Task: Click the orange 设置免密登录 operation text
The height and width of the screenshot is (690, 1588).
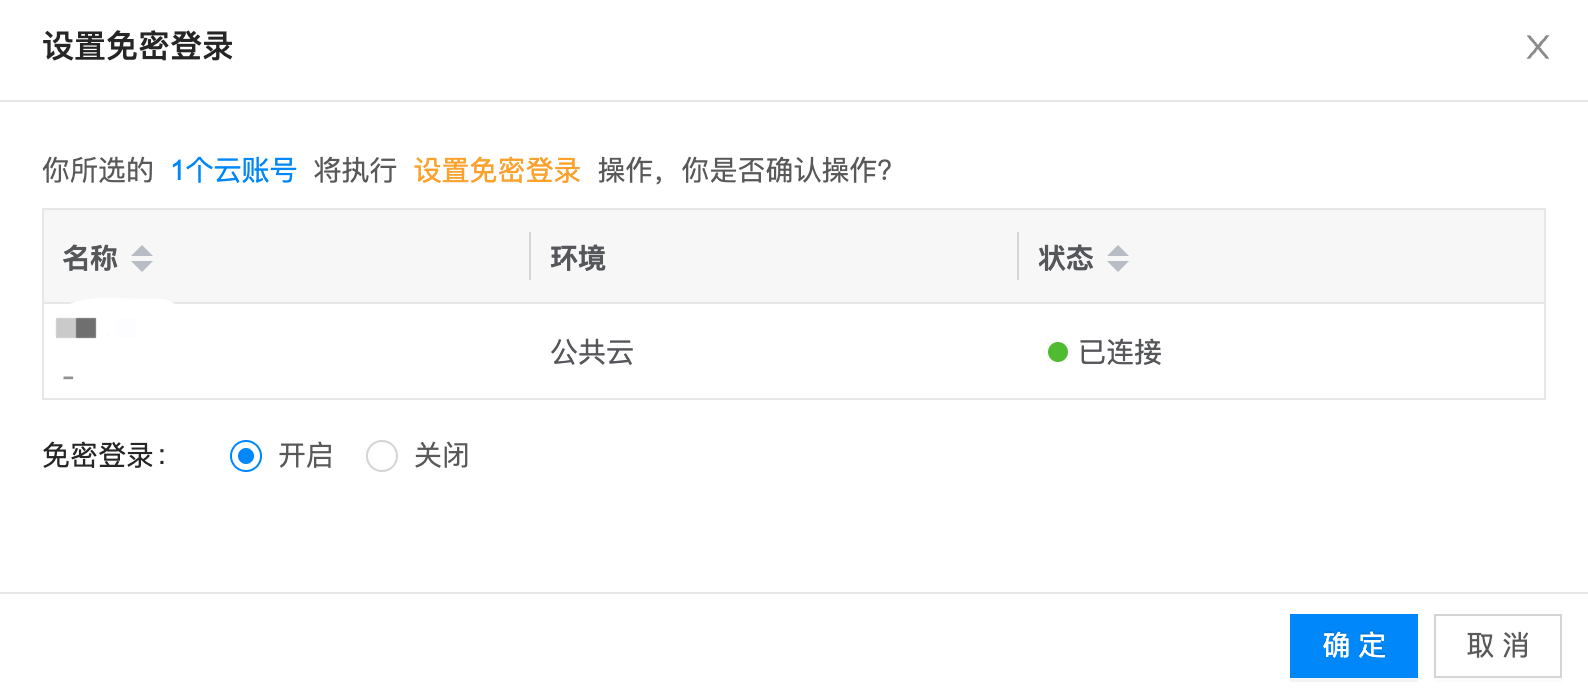Action: [497, 171]
